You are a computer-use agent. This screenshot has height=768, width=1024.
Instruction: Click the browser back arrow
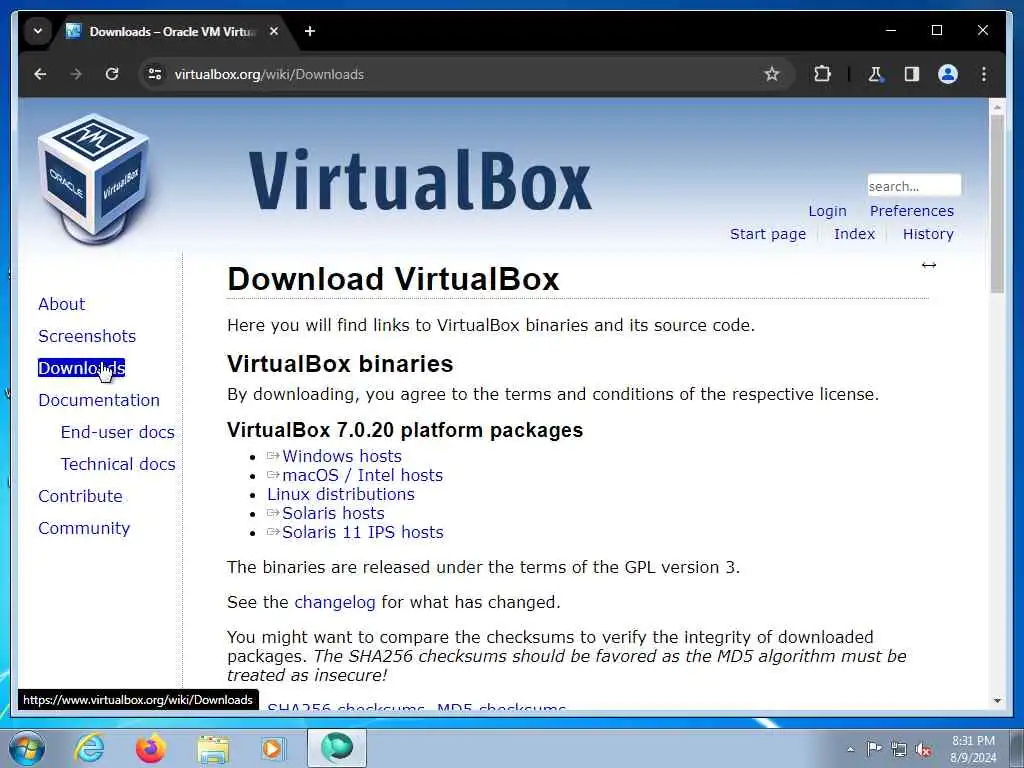point(40,74)
